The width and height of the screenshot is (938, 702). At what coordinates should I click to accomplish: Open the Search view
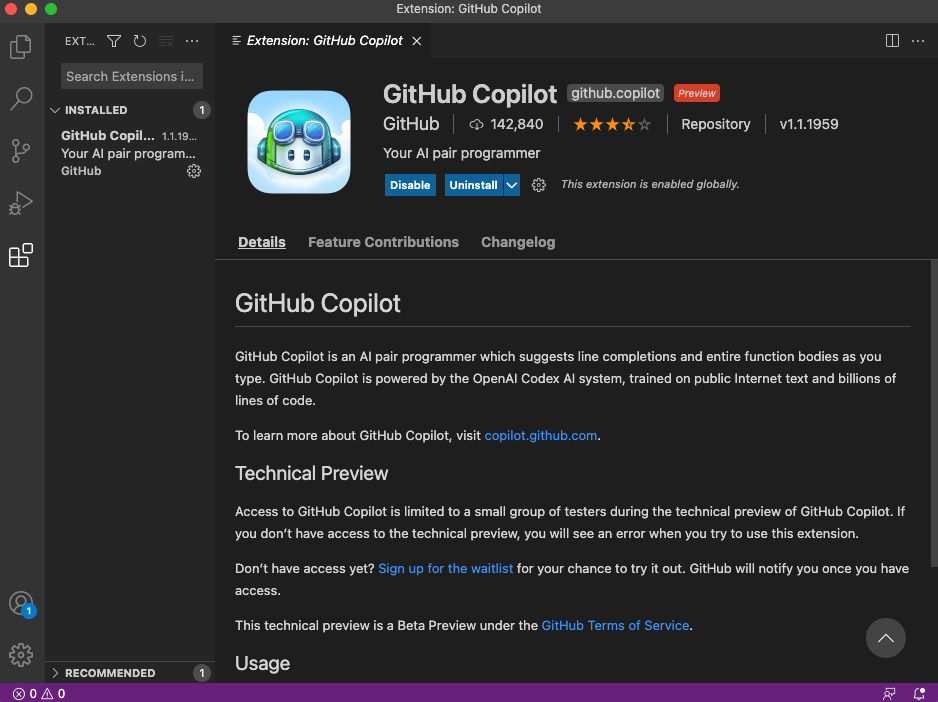point(21,99)
